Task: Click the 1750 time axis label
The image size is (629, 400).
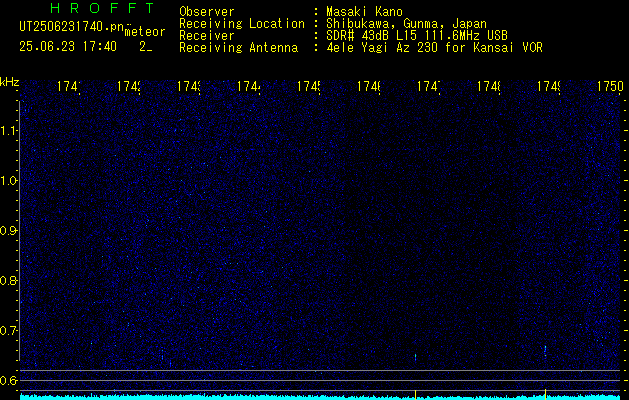Action: click(x=610, y=87)
